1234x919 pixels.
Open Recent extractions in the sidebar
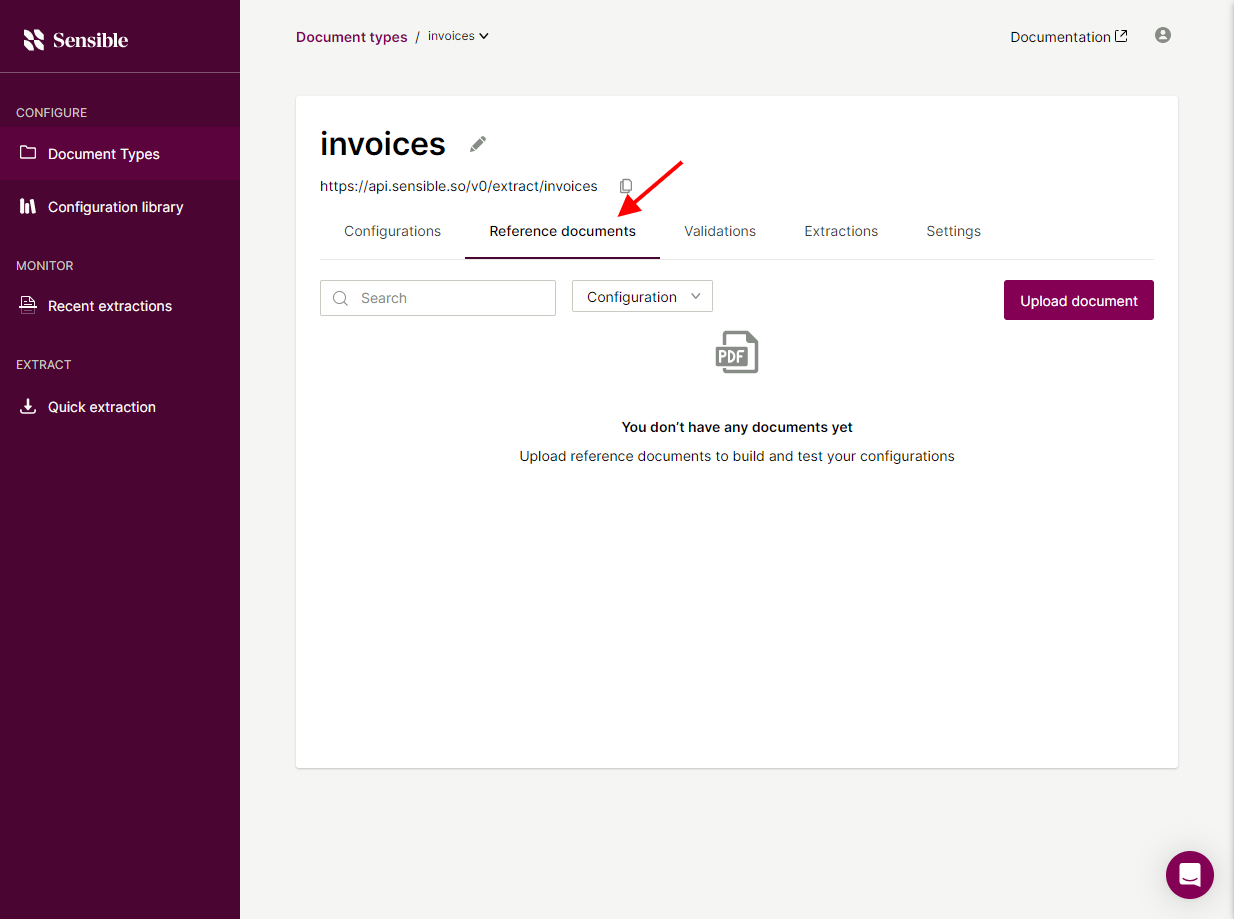120,306
